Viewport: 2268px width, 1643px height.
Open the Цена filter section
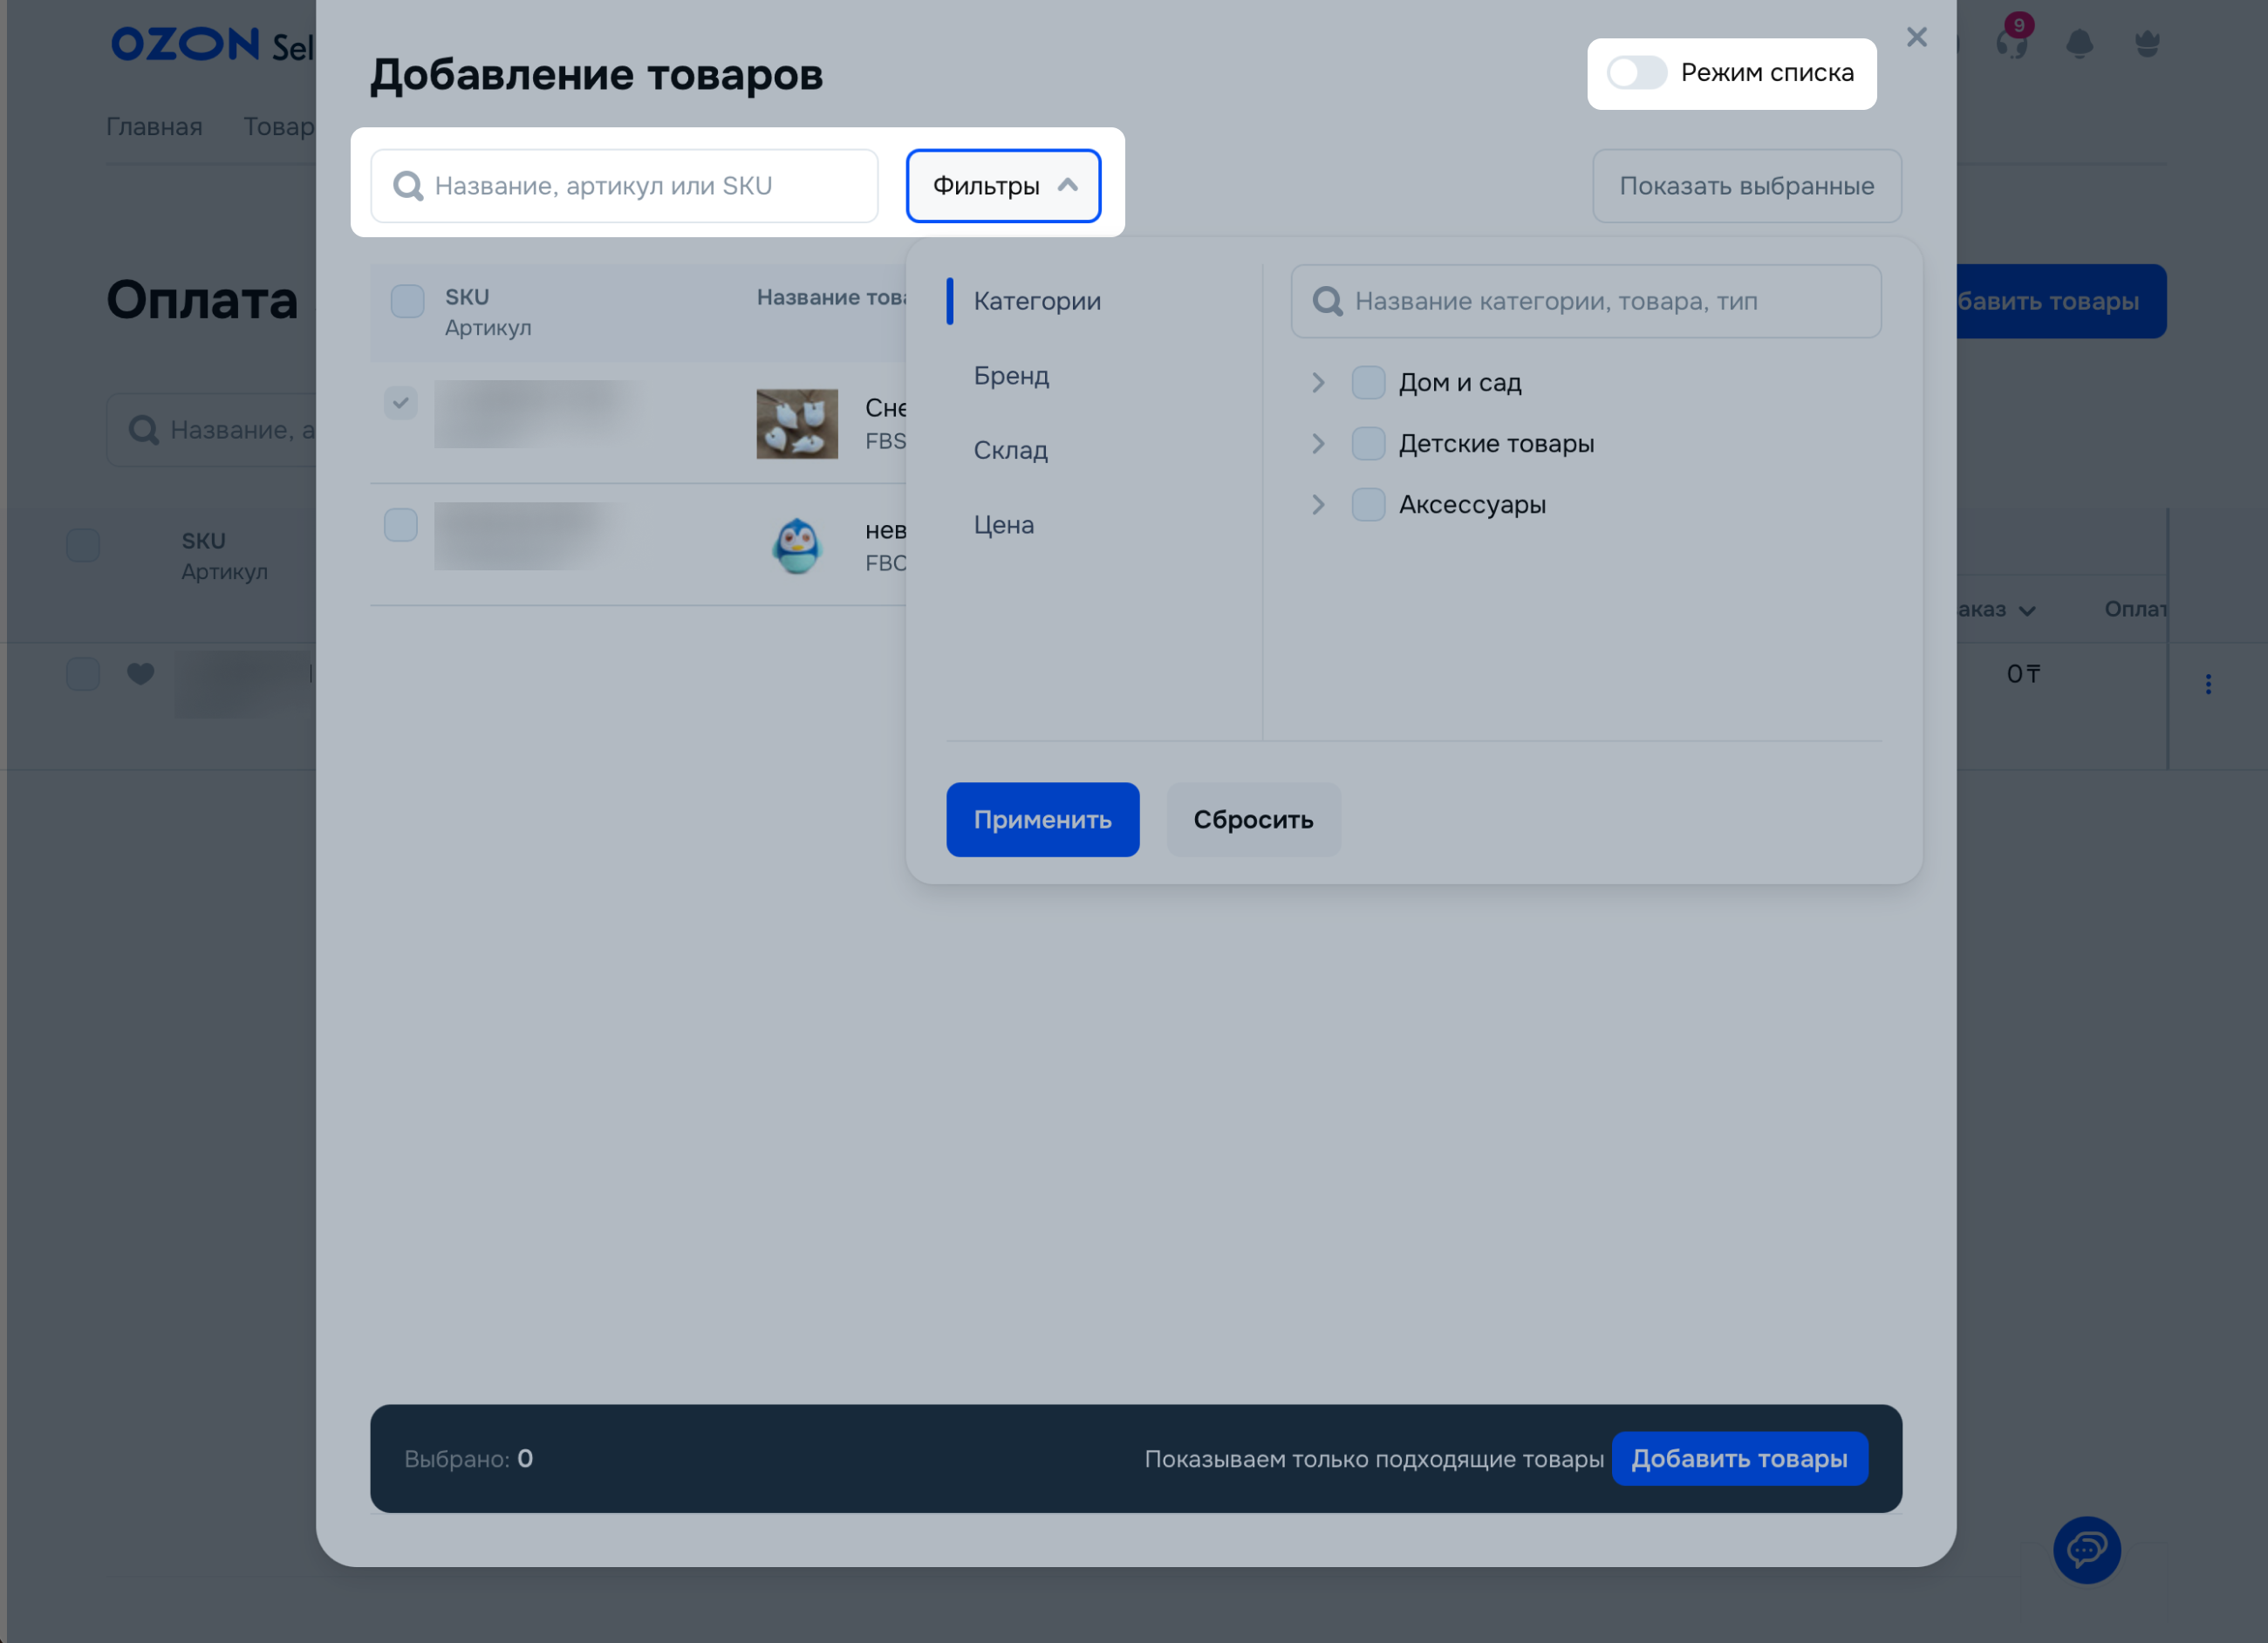point(1003,525)
